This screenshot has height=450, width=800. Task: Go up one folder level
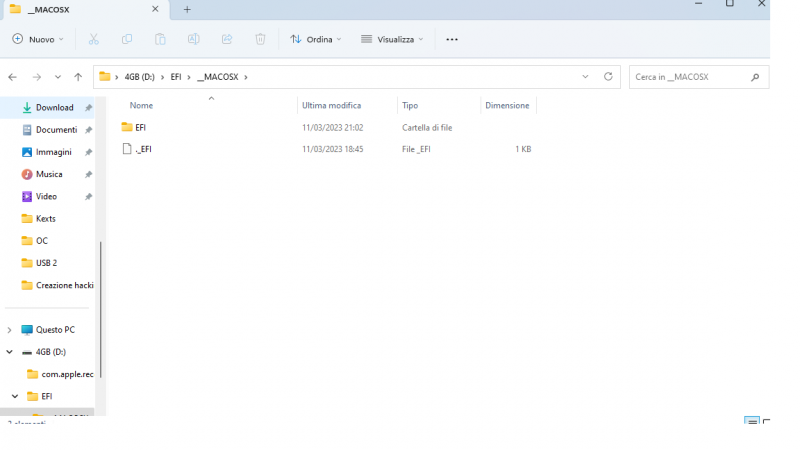point(78,77)
